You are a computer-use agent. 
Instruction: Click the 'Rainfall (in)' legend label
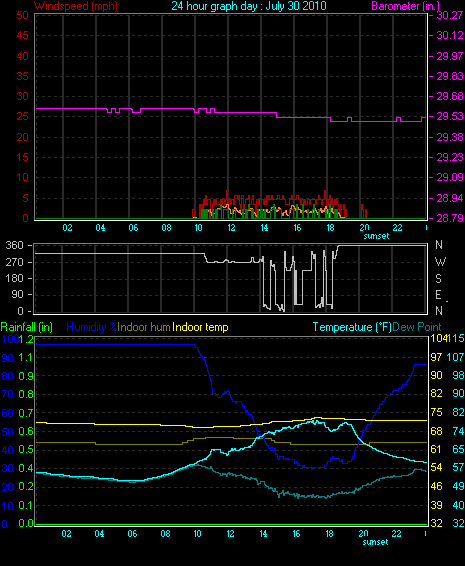pyautogui.click(x=27, y=327)
